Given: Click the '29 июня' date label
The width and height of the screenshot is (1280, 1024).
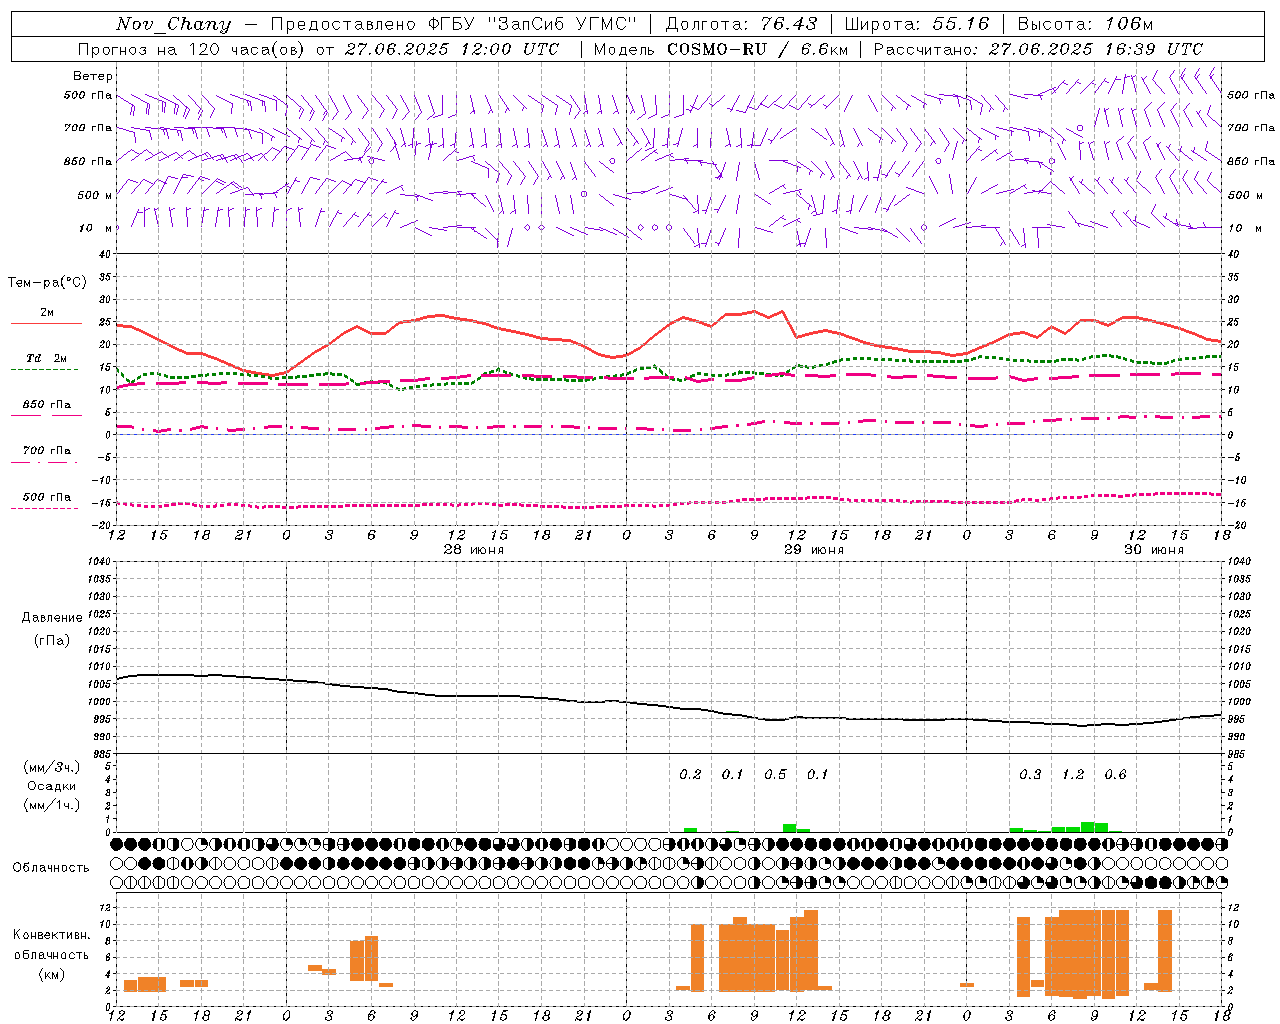Looking at the screenshot, I should click(813, 550).
